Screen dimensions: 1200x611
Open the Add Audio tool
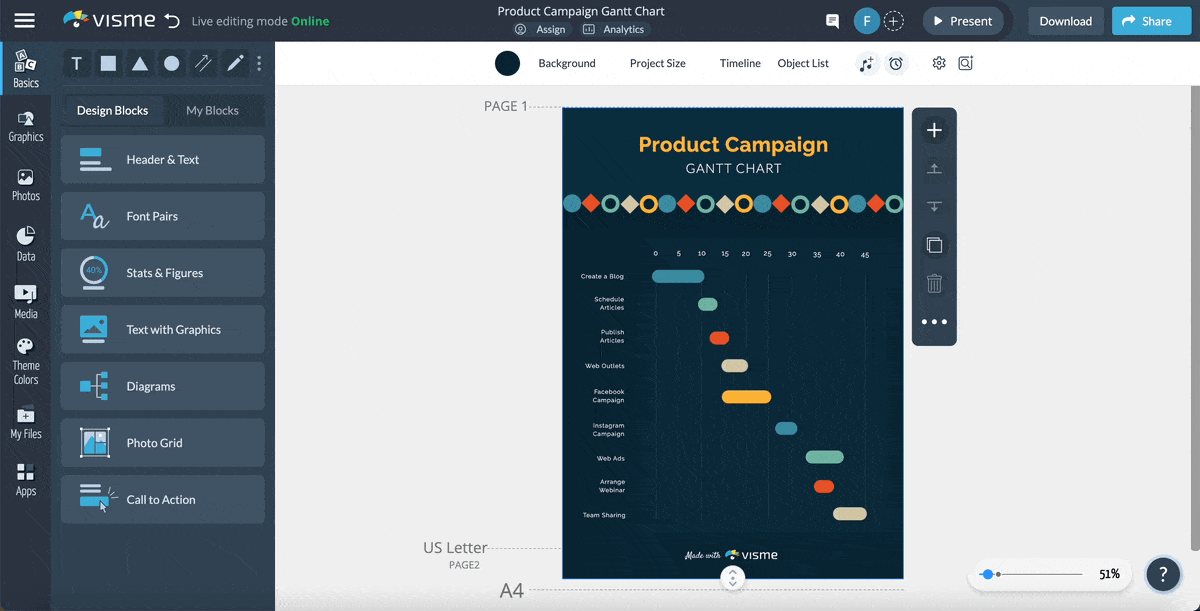coord(867,63)
